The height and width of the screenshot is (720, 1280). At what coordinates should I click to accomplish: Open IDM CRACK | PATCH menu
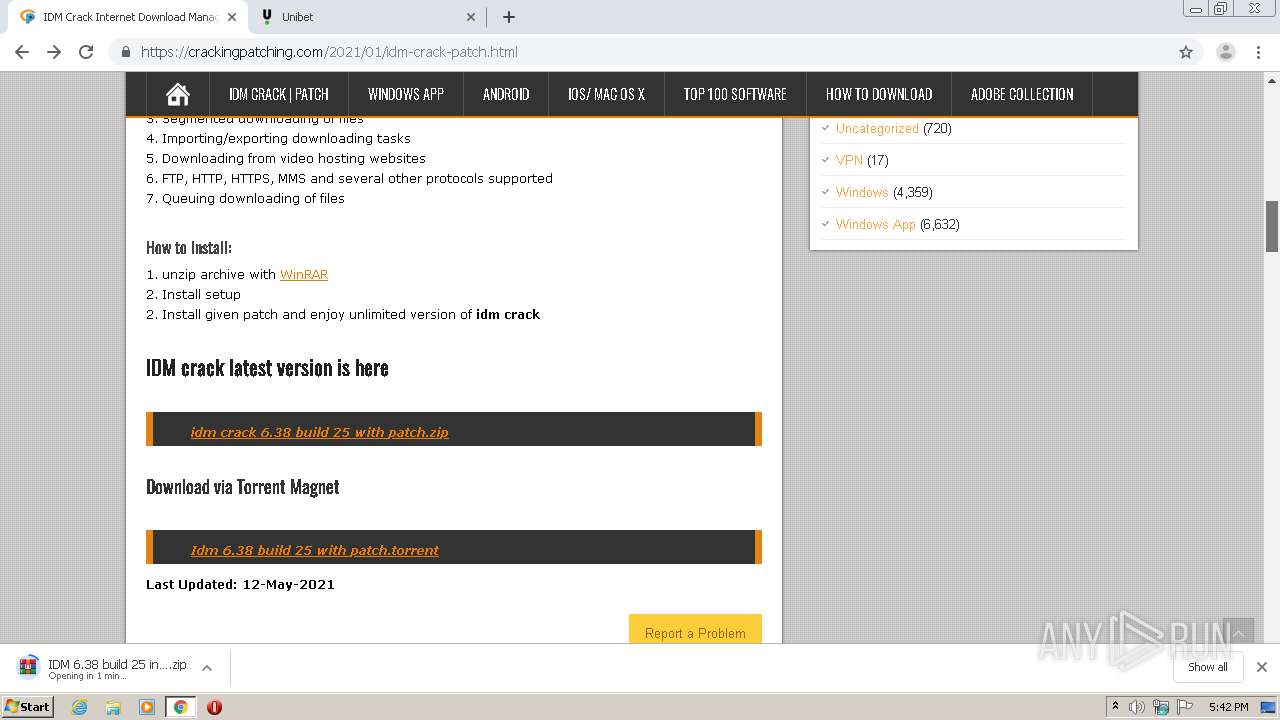(x=278, y=94)
